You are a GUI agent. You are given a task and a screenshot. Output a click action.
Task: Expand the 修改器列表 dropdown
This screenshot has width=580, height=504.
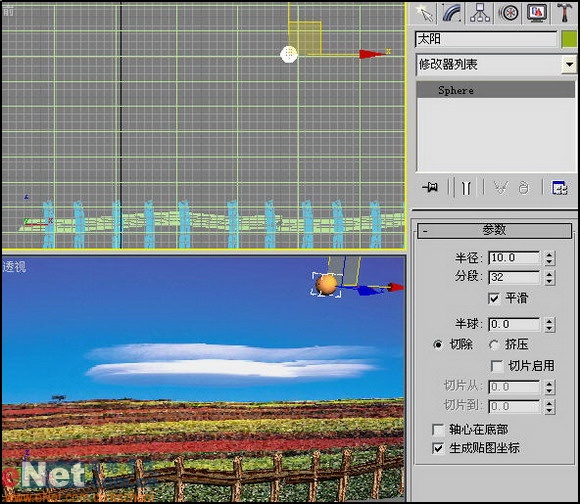coord(569,65)
